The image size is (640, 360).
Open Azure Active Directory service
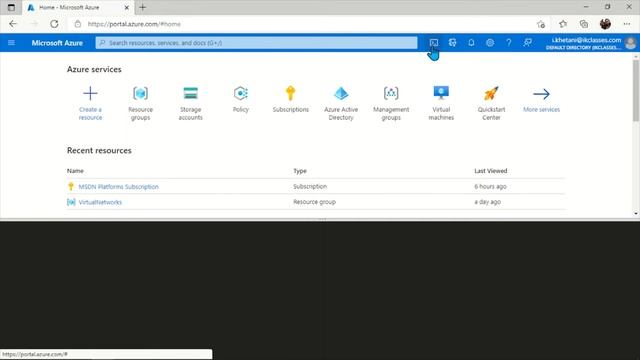[341, 103]
